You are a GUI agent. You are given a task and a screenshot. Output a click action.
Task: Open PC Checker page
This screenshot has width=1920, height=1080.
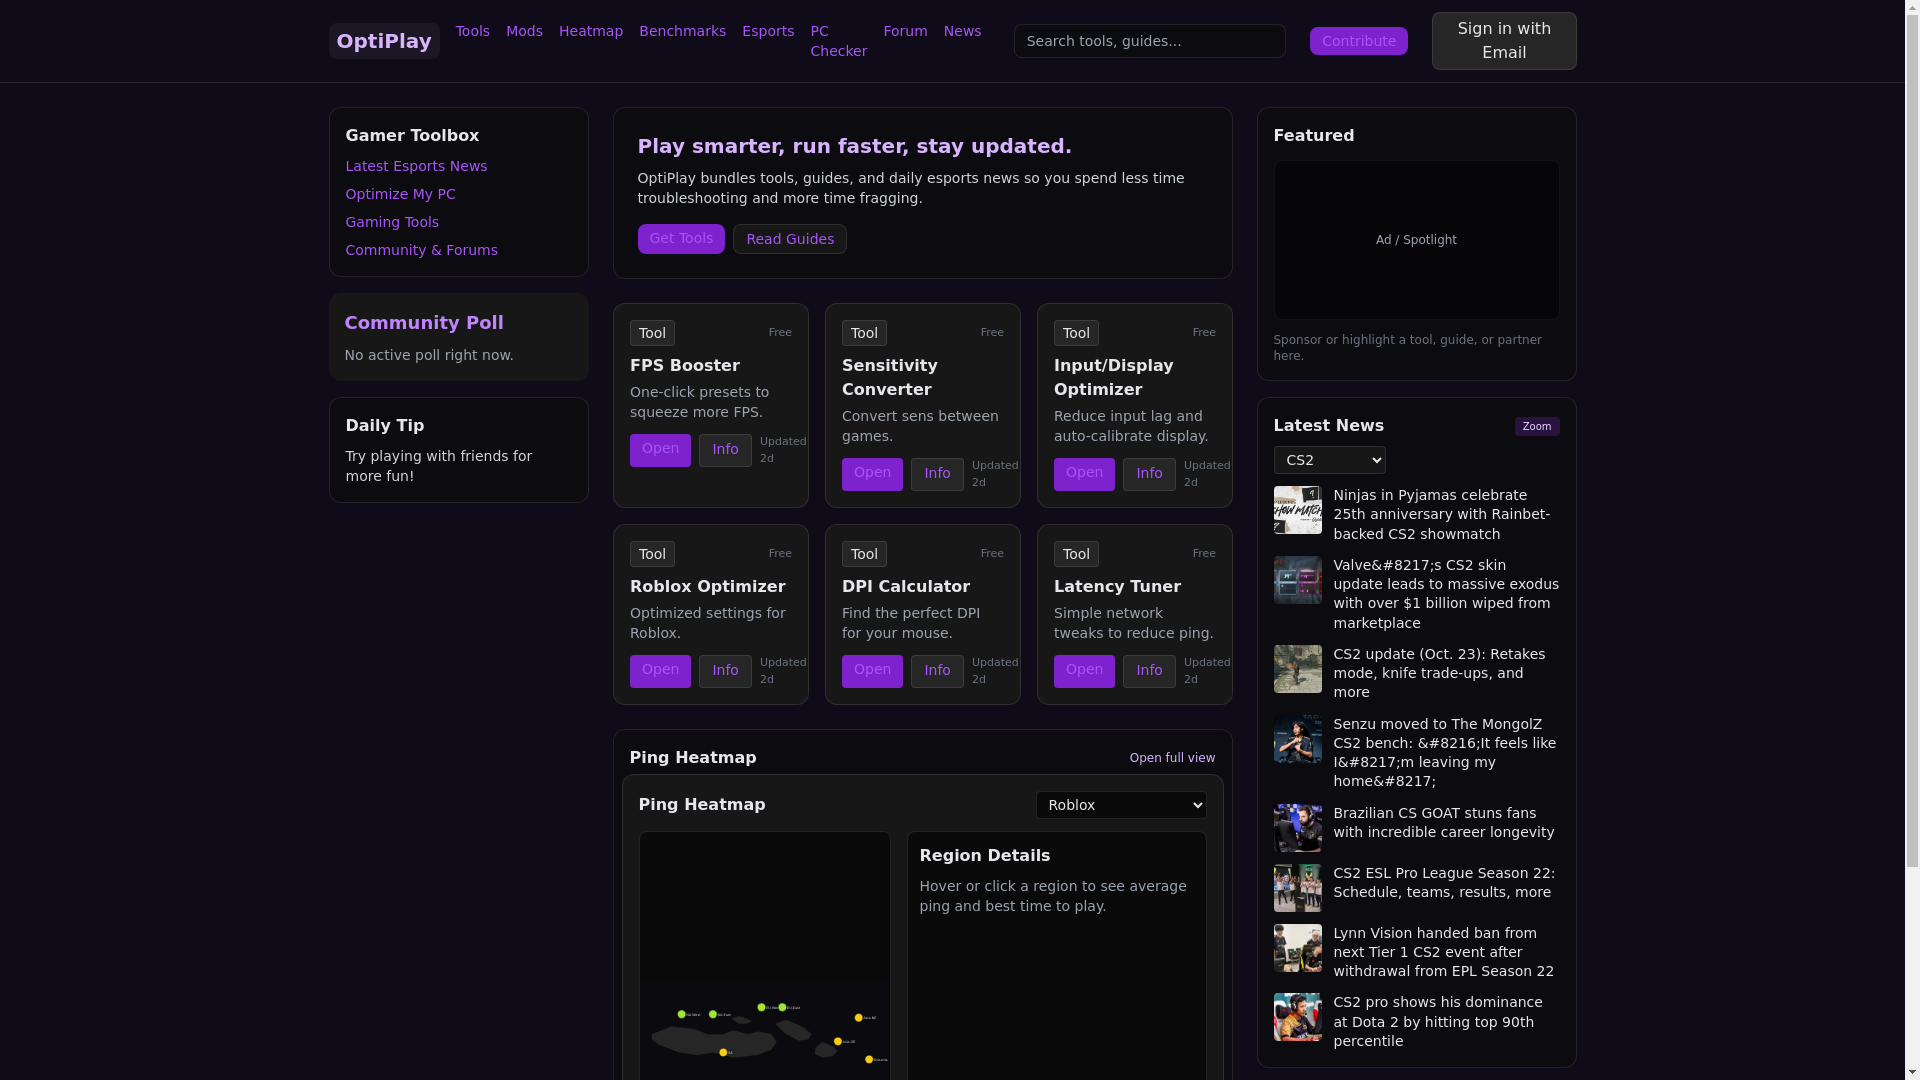[838, 41]
